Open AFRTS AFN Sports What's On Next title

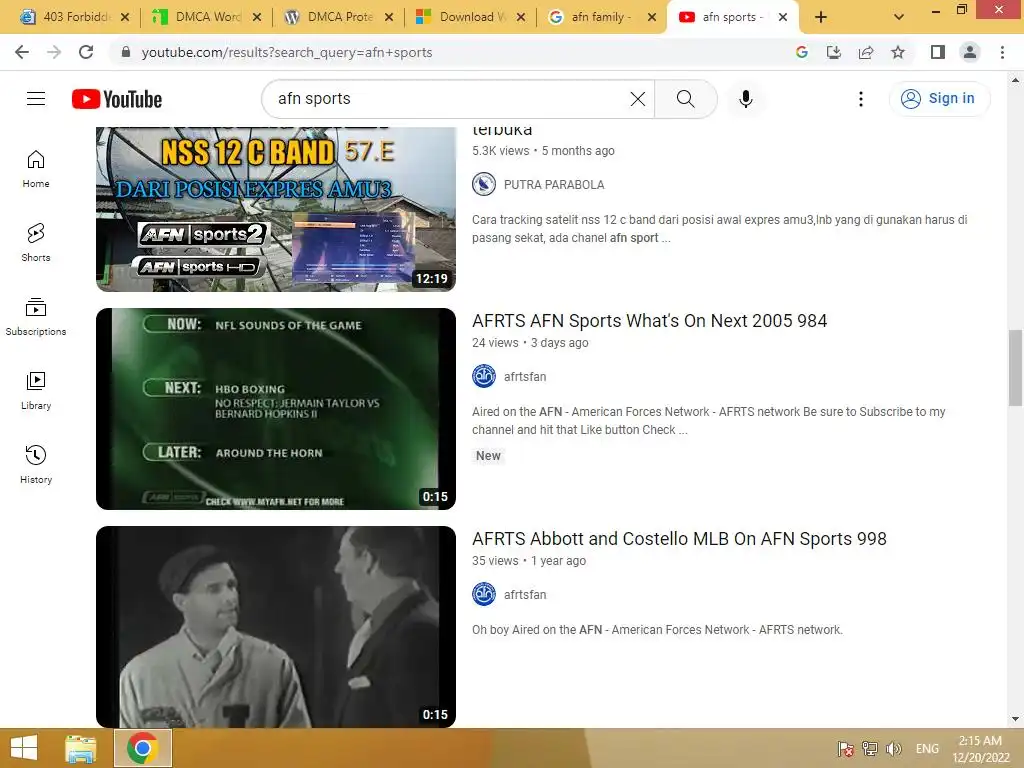pos(650,321)
